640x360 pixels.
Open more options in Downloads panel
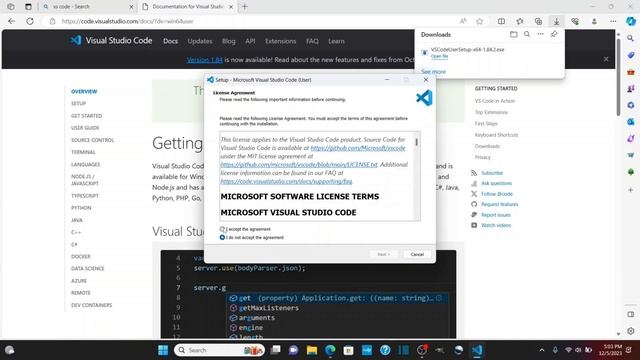pos(540,35)
